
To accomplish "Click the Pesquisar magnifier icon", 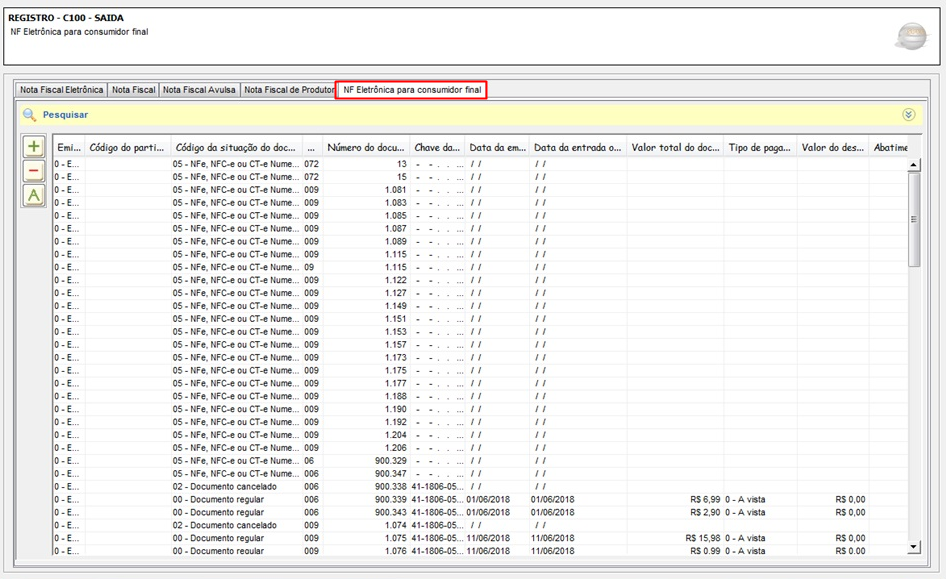I will [29, 114].
